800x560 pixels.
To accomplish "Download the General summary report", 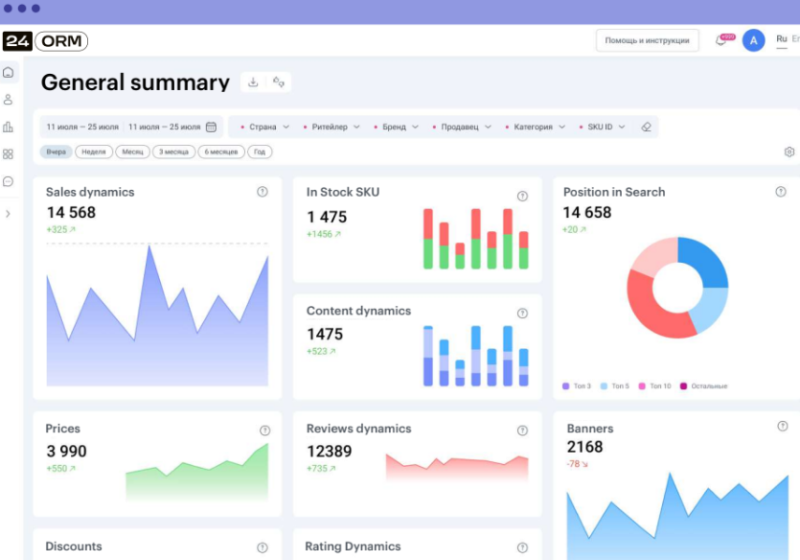I will coord(253,82).
